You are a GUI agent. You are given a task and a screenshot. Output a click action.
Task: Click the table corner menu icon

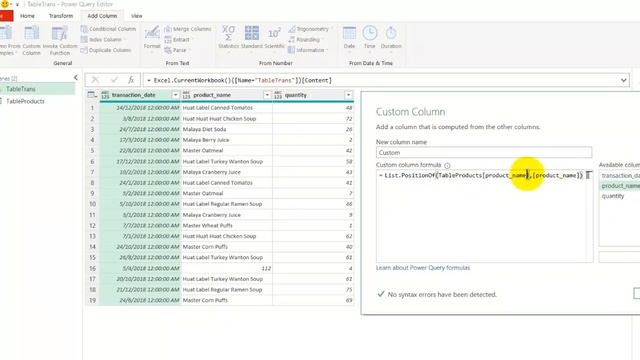(x=92, y=95)
